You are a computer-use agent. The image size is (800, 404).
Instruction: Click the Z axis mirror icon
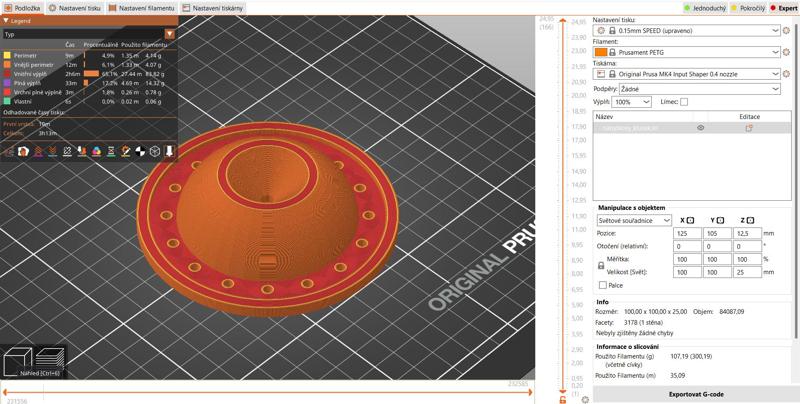click(751, 220)
